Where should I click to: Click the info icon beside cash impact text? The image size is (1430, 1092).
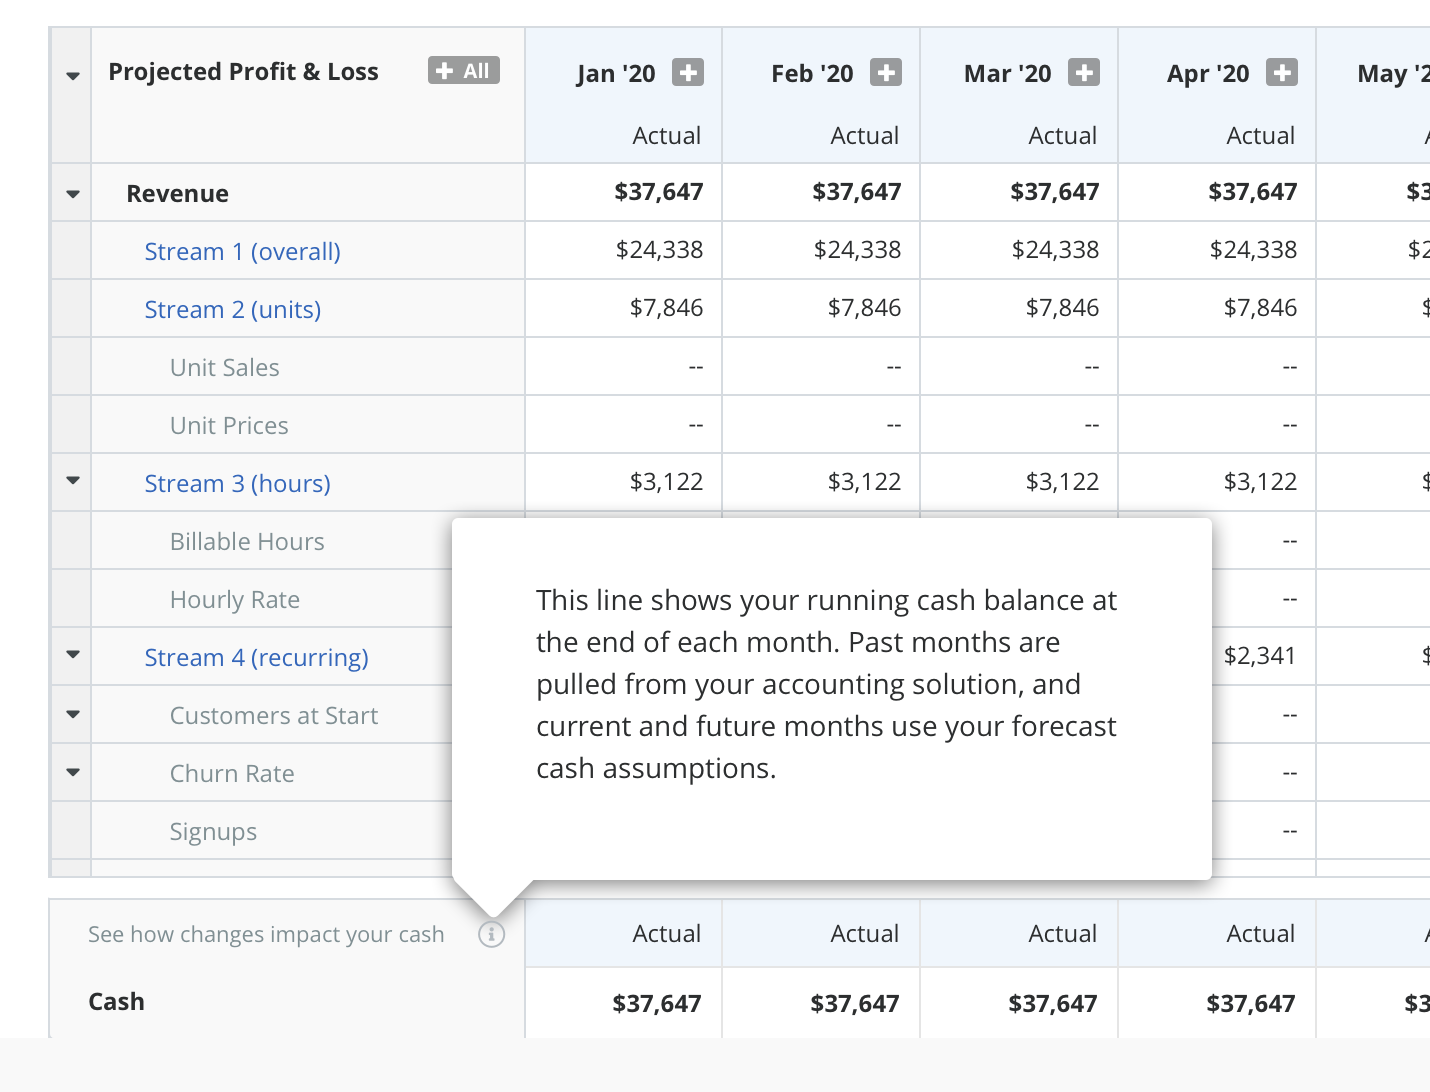491,934
